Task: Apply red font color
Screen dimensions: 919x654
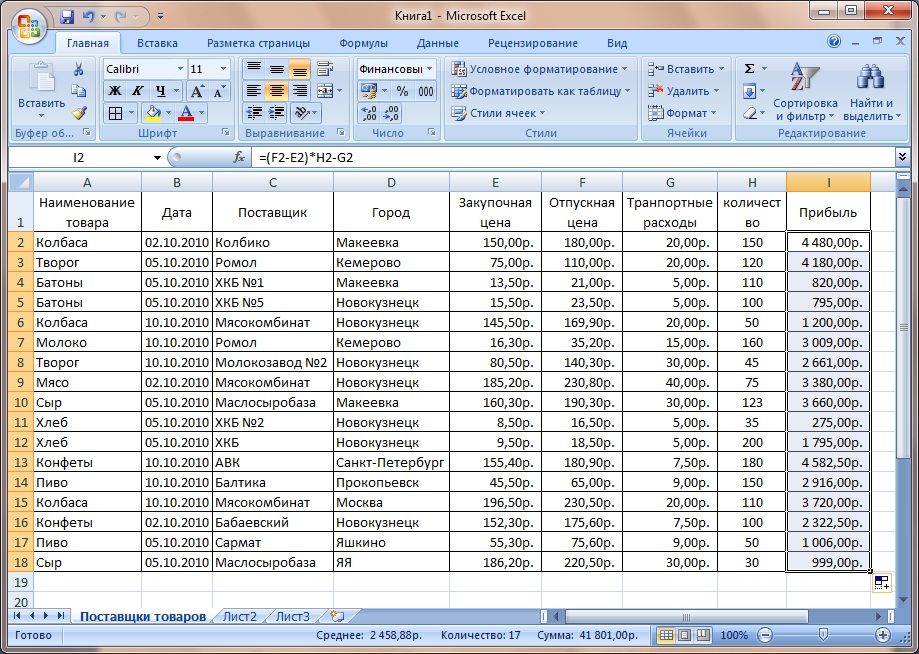Action: tap(186, 113)
